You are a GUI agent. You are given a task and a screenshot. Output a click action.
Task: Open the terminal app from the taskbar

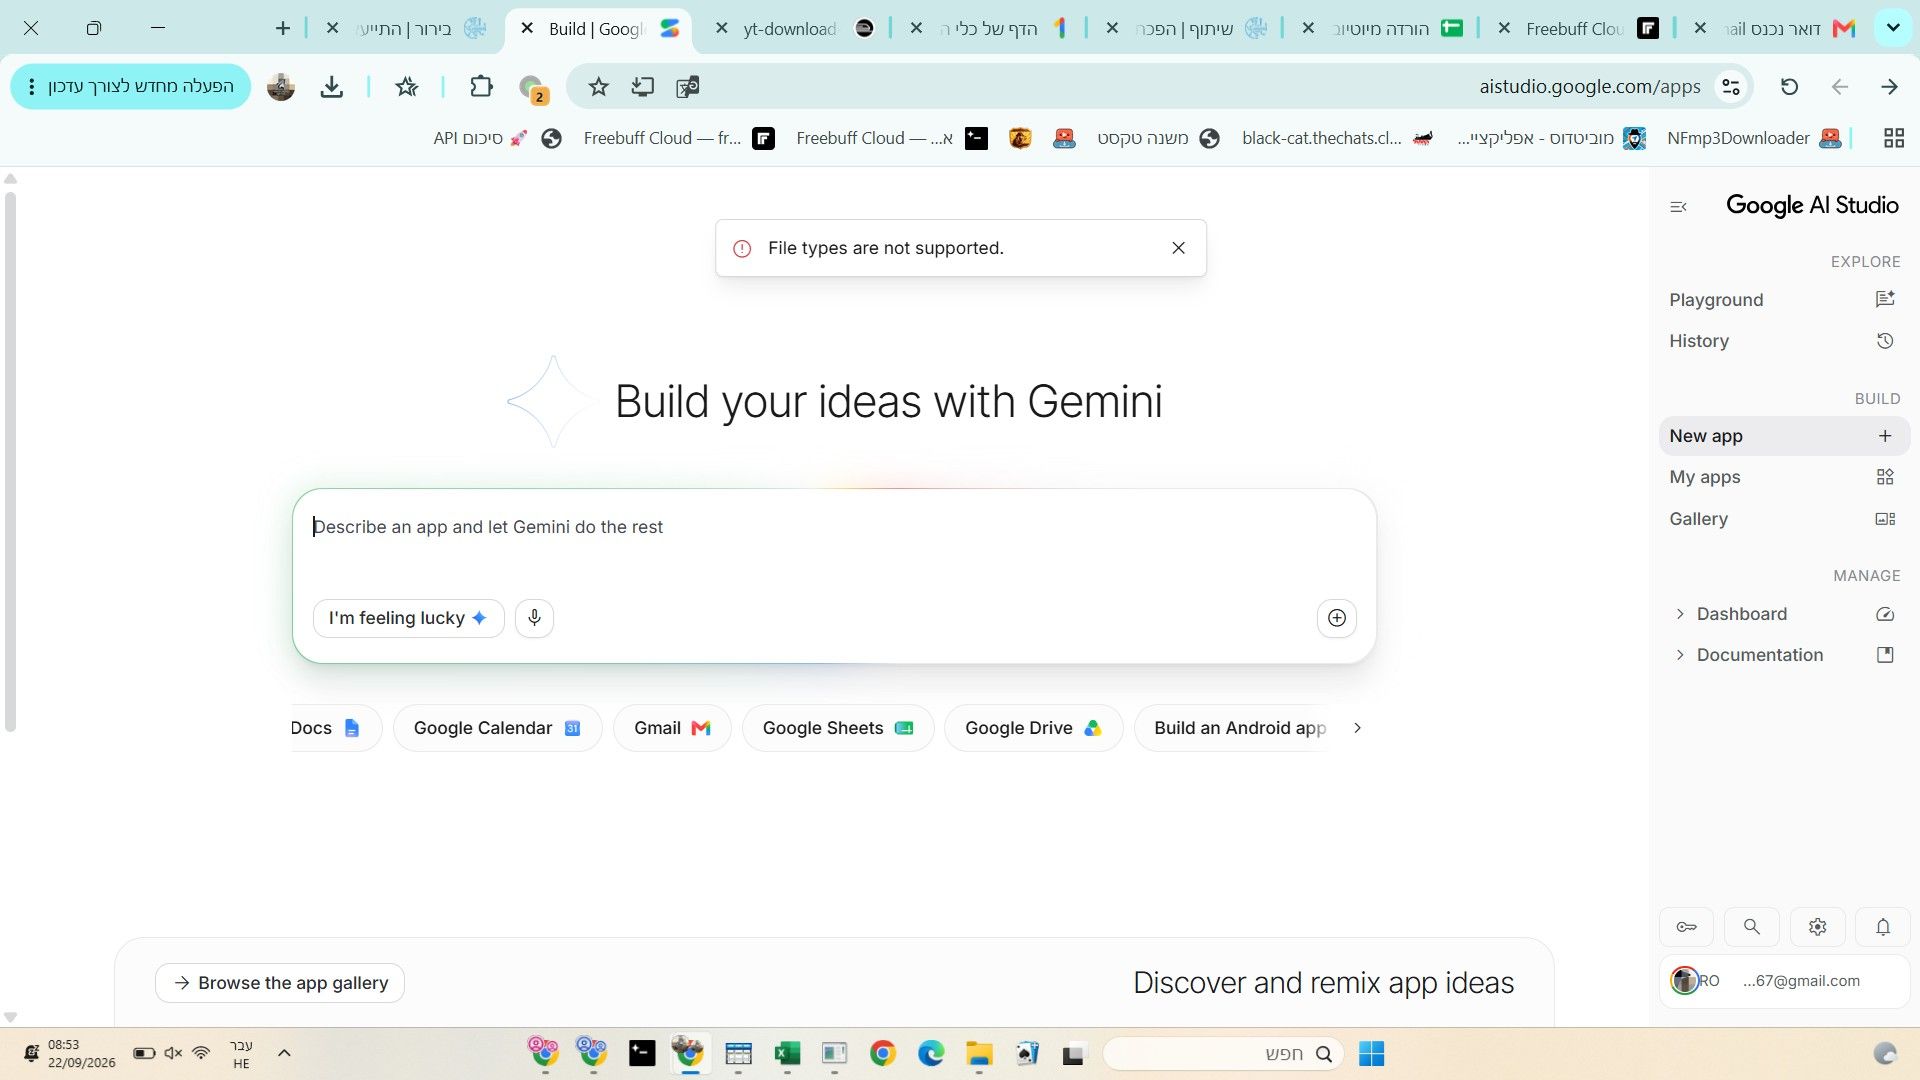point(642,1054)
